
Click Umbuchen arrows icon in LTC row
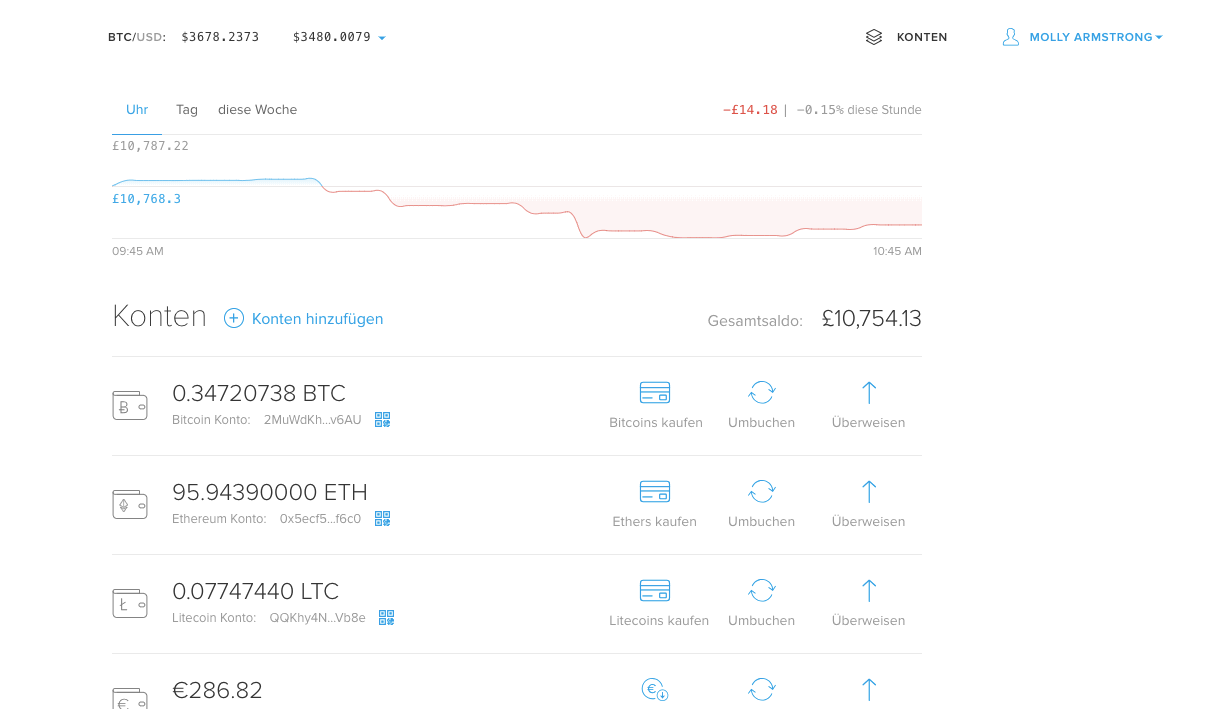762,590
